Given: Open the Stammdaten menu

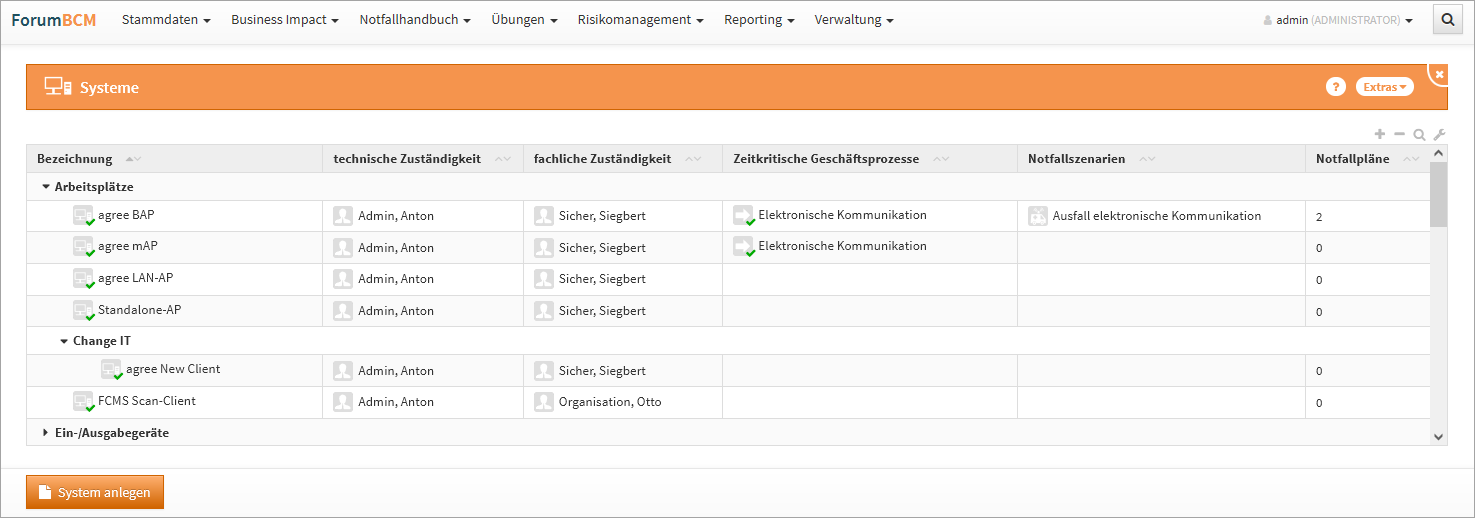Looking at the screenshot, I should pyautogui.click(x=166, y=20).
